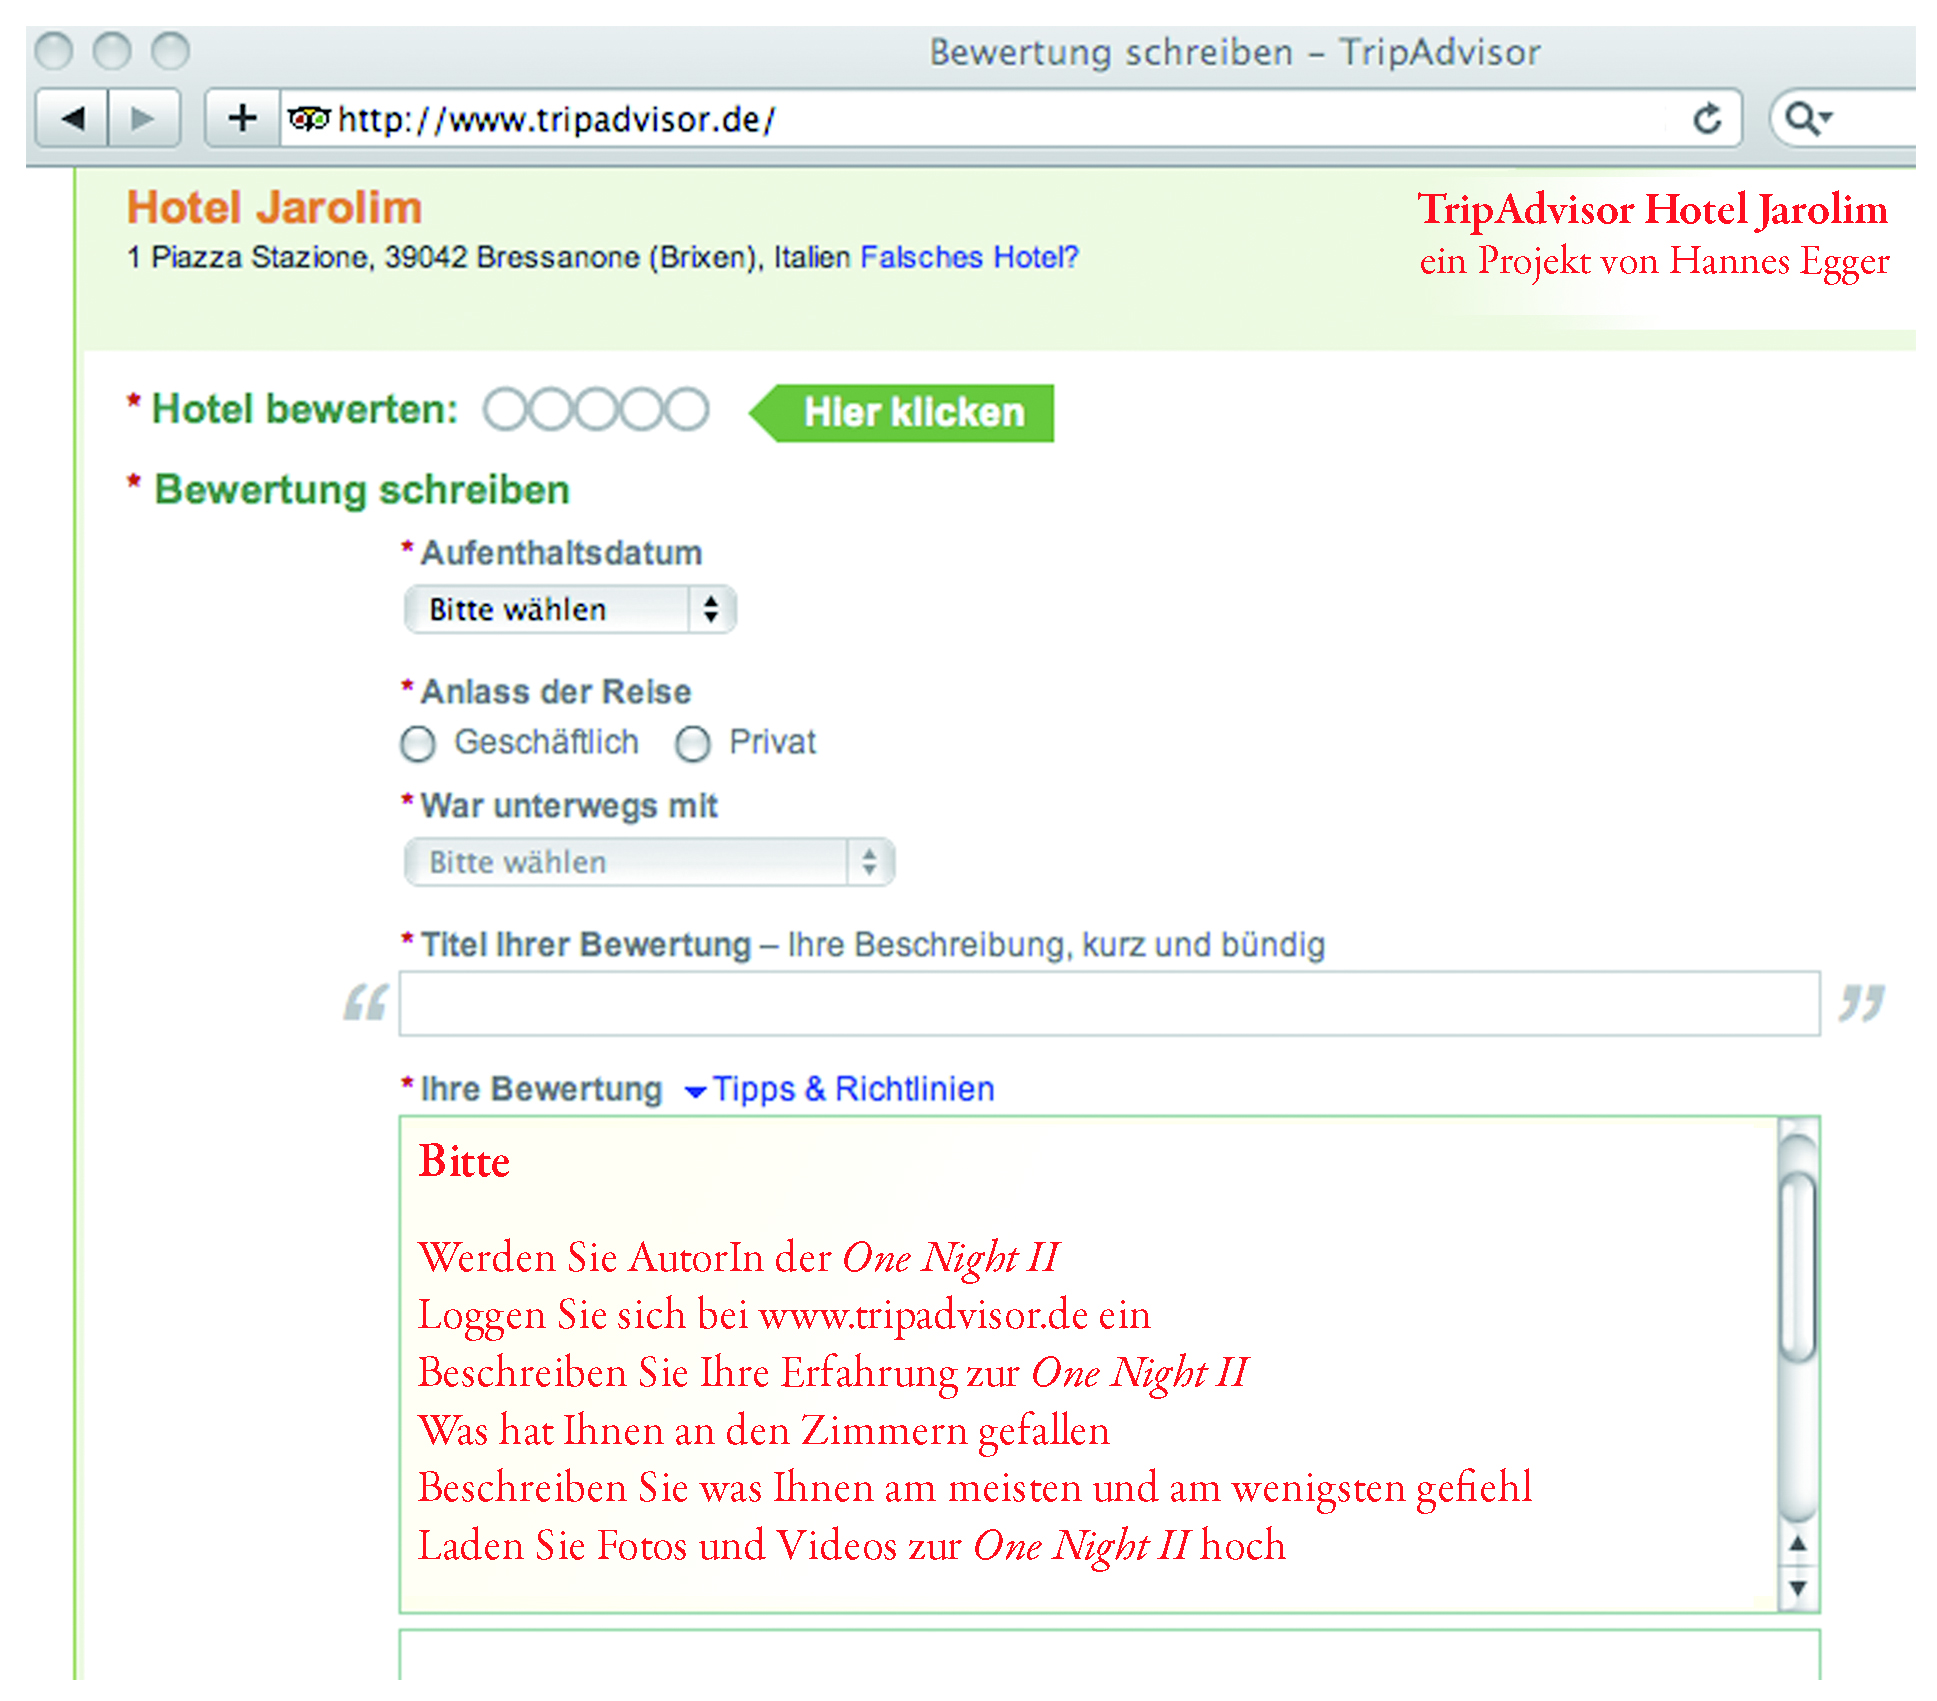Screen dimensions: 1937x1701
Task: Click the plus add-bookmark button
Action: [242, 119]
